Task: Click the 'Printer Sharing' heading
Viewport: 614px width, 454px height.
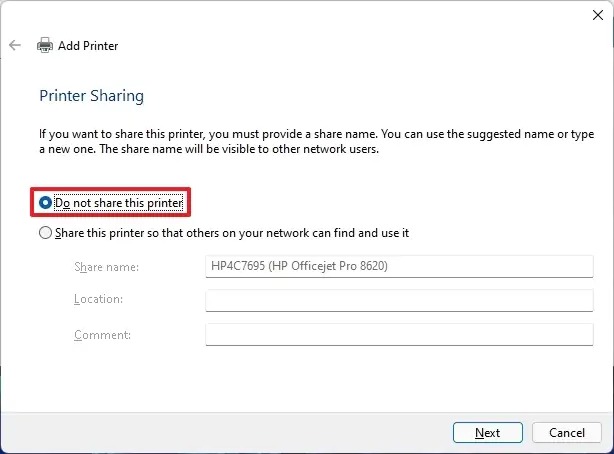Action: pos(91,96)
